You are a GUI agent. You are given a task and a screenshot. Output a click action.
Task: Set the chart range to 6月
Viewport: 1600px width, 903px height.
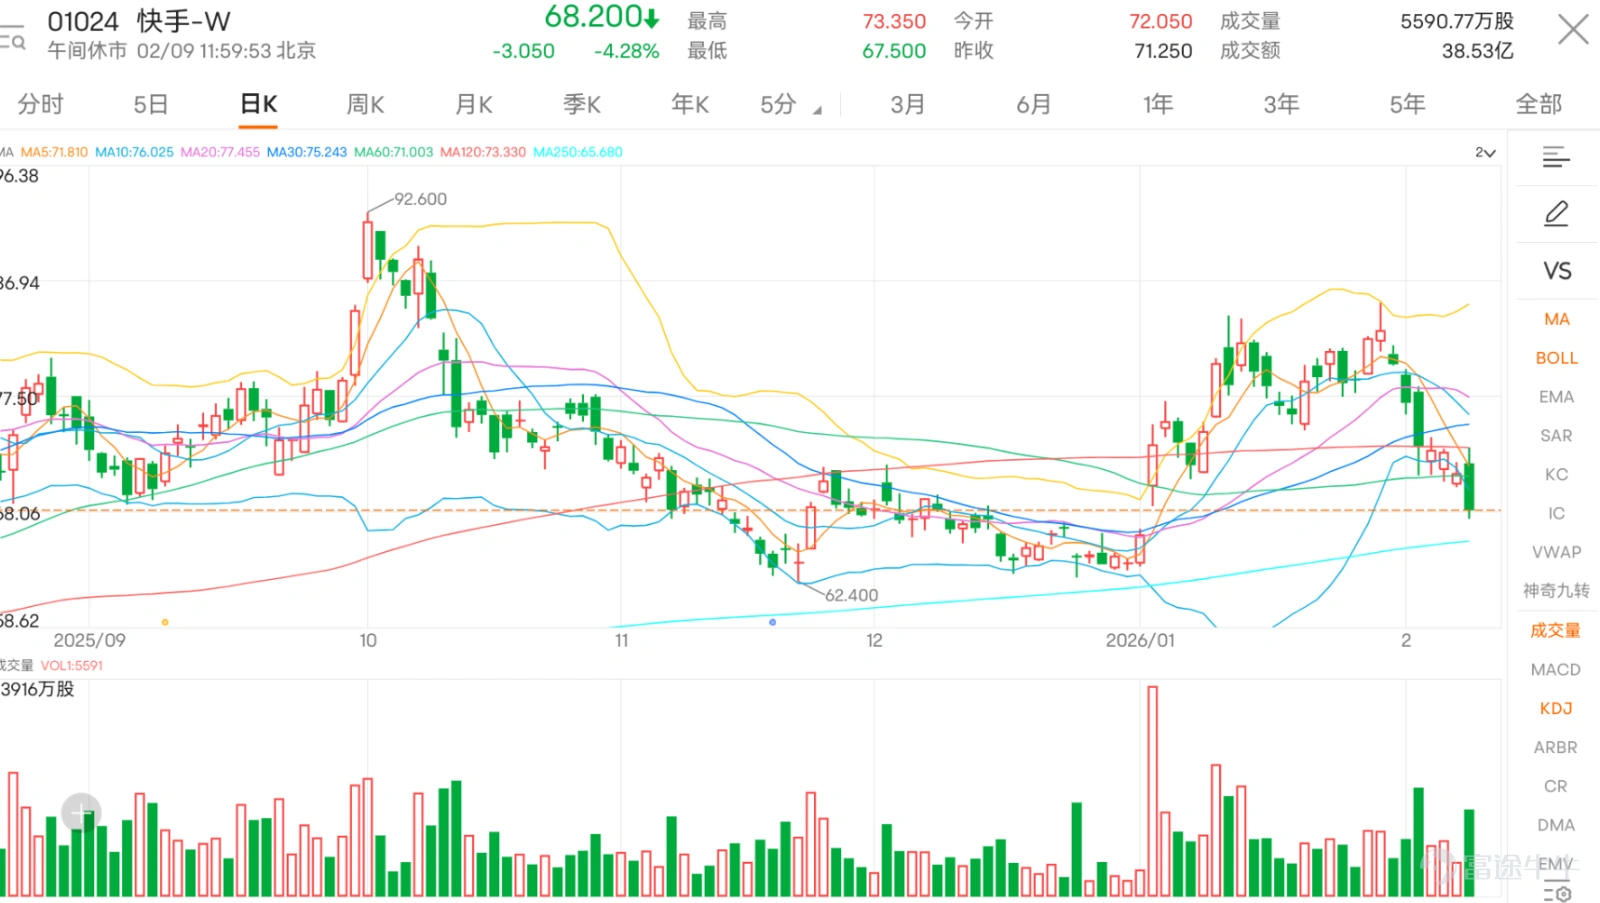[x=1034, y=104]
